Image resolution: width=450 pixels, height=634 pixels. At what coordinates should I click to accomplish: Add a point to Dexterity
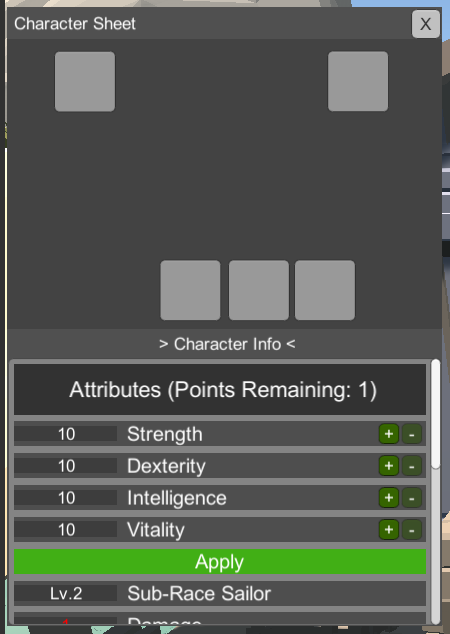click(389, 466)
